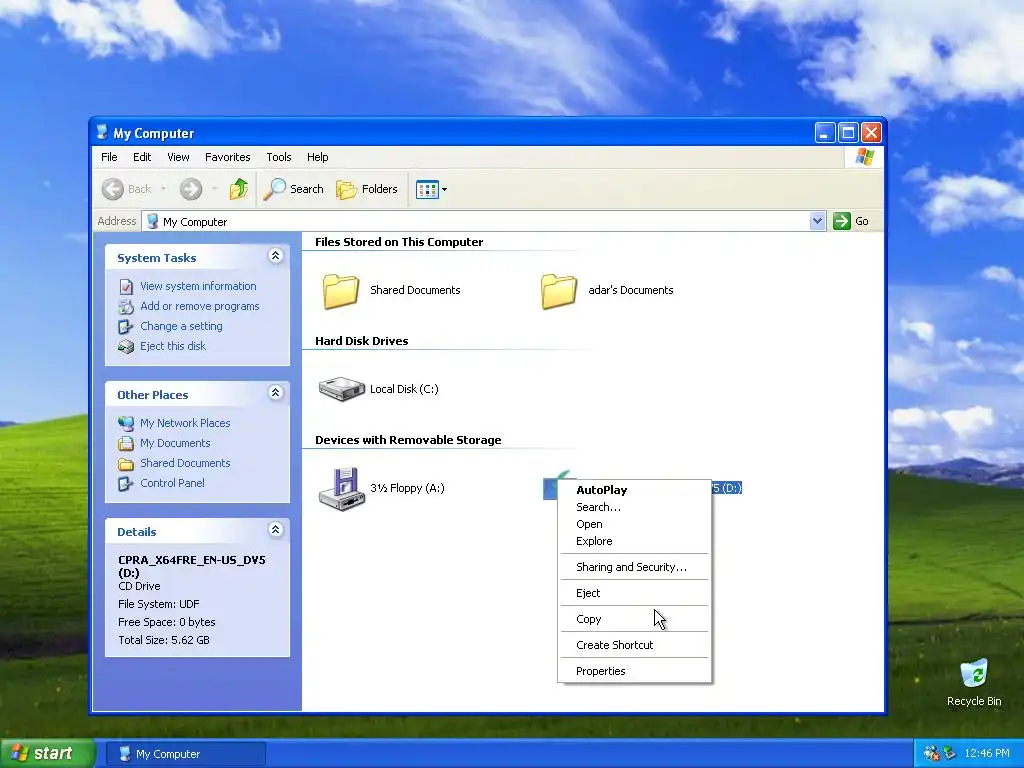Image resolution: width=1024 pixels, height=768 pixels.
Task: Choose Sharing and Security from context menu
Action: click(x=634, y=567)
